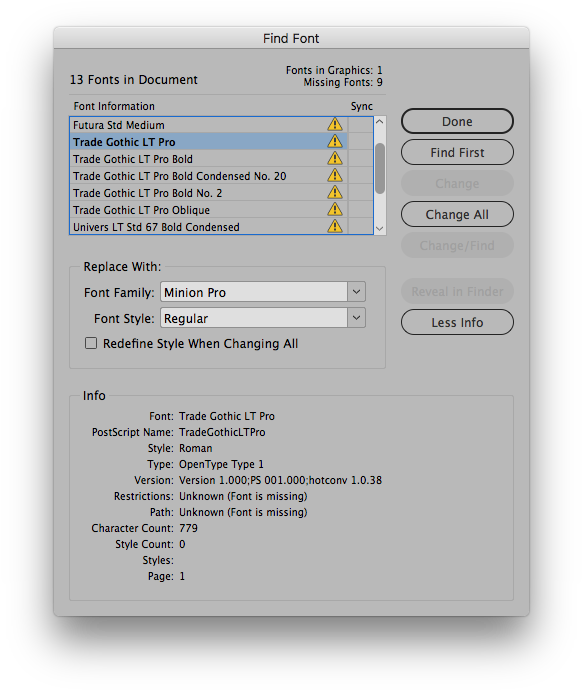Viewport: 582px width, 690px height.
Task: Select Trade Gothic LT Pro Oblique entry
Action: click(209, 210)
